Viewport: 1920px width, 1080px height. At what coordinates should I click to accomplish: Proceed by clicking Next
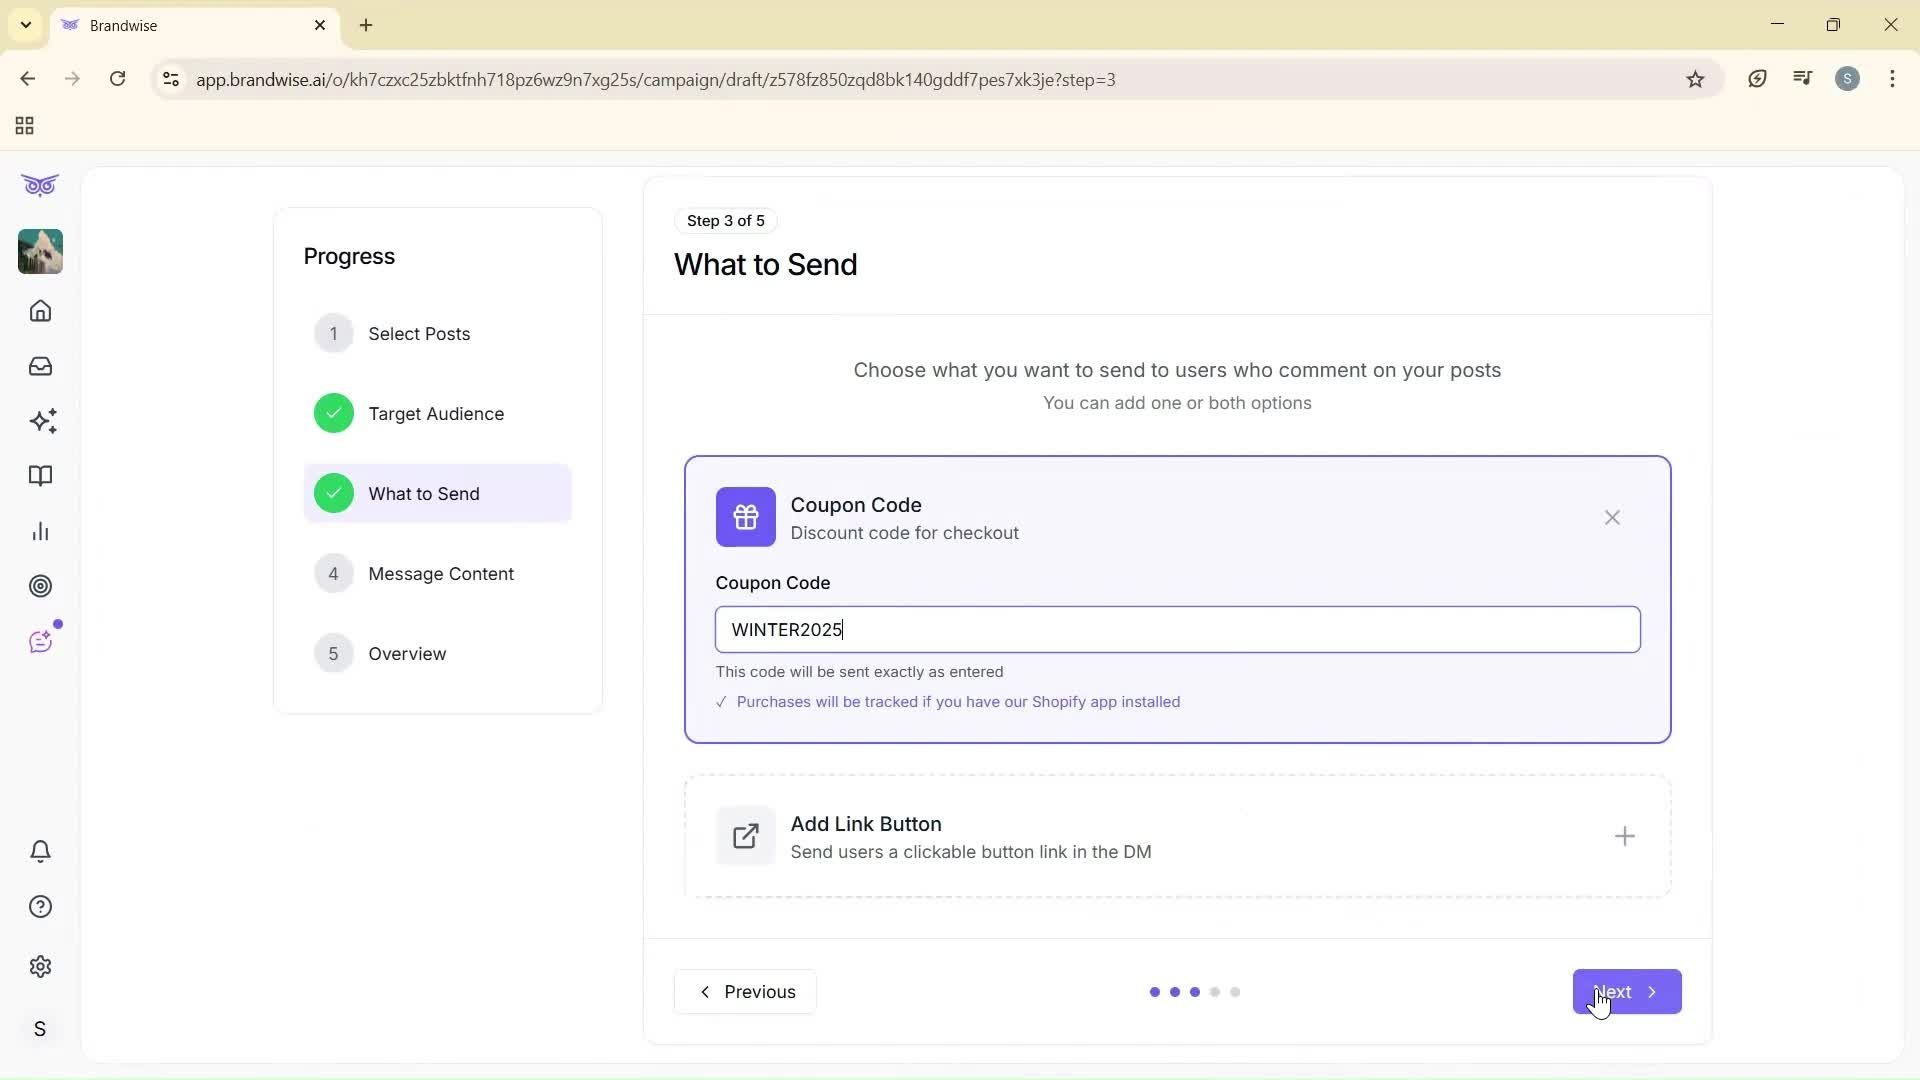tap(1626, 991)
